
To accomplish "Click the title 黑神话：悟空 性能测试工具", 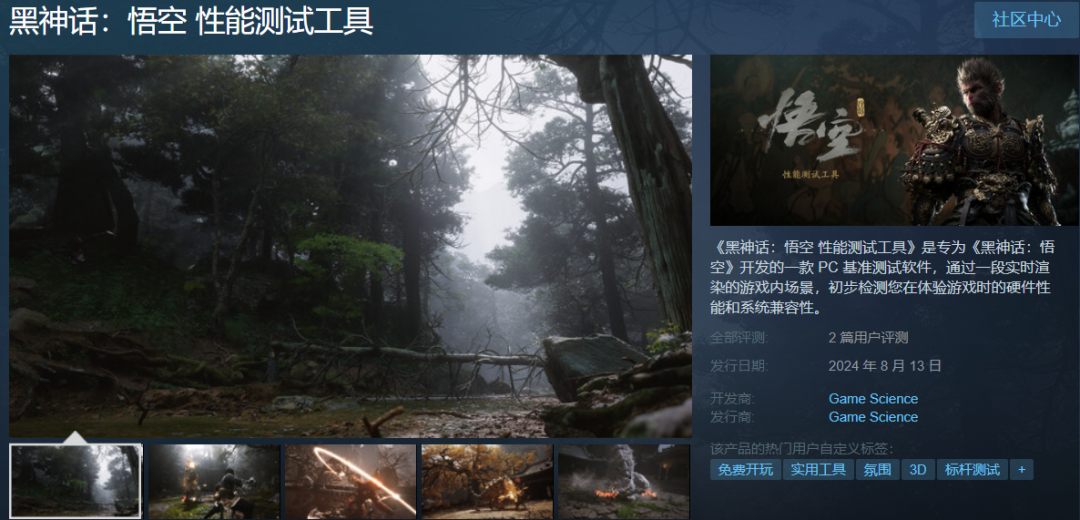I will (x=191, y=22).
